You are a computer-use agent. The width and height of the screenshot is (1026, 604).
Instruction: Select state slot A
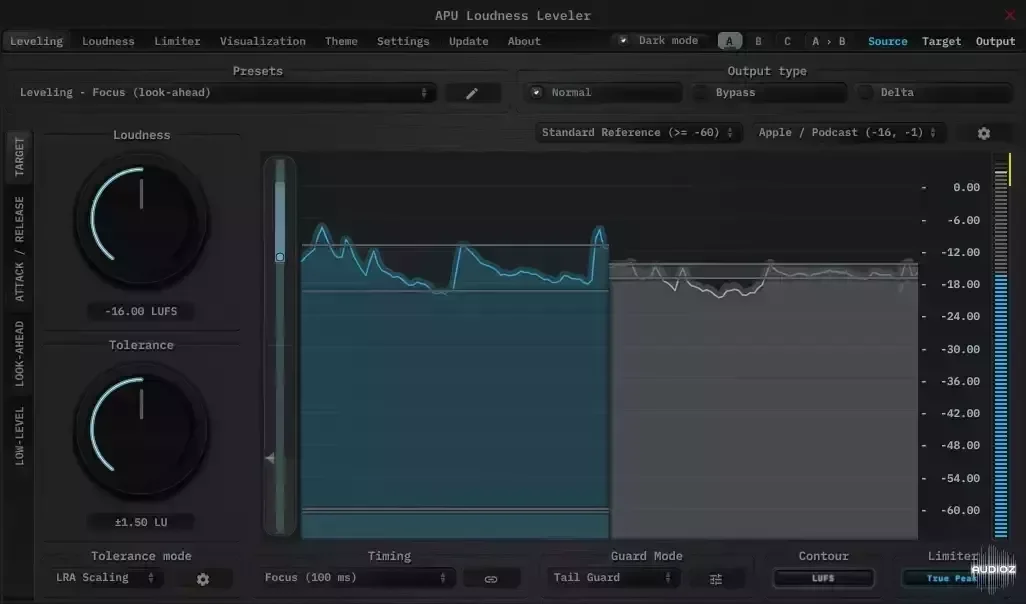[x=730, y=41]
